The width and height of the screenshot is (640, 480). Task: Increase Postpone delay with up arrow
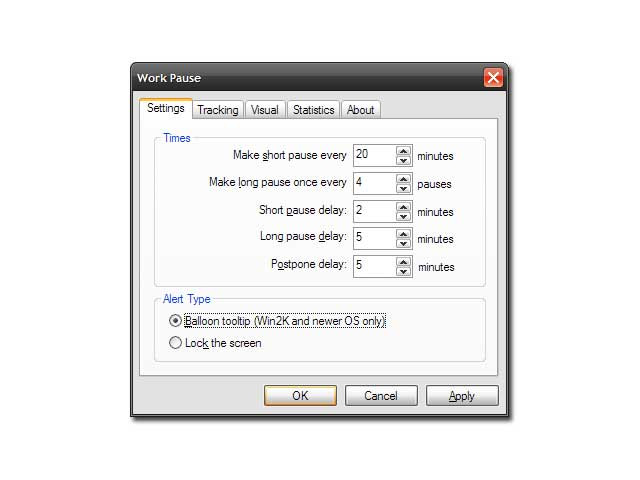[403, 262]
